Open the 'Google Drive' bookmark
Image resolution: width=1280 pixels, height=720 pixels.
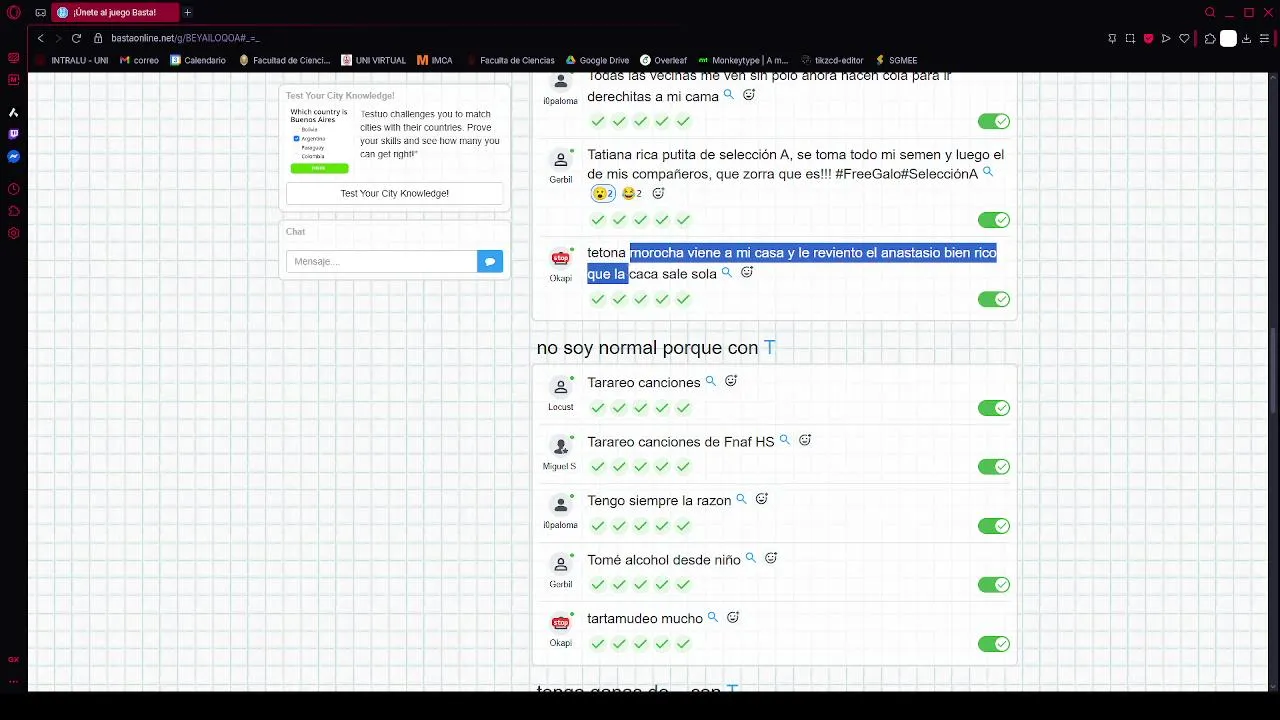597,60
